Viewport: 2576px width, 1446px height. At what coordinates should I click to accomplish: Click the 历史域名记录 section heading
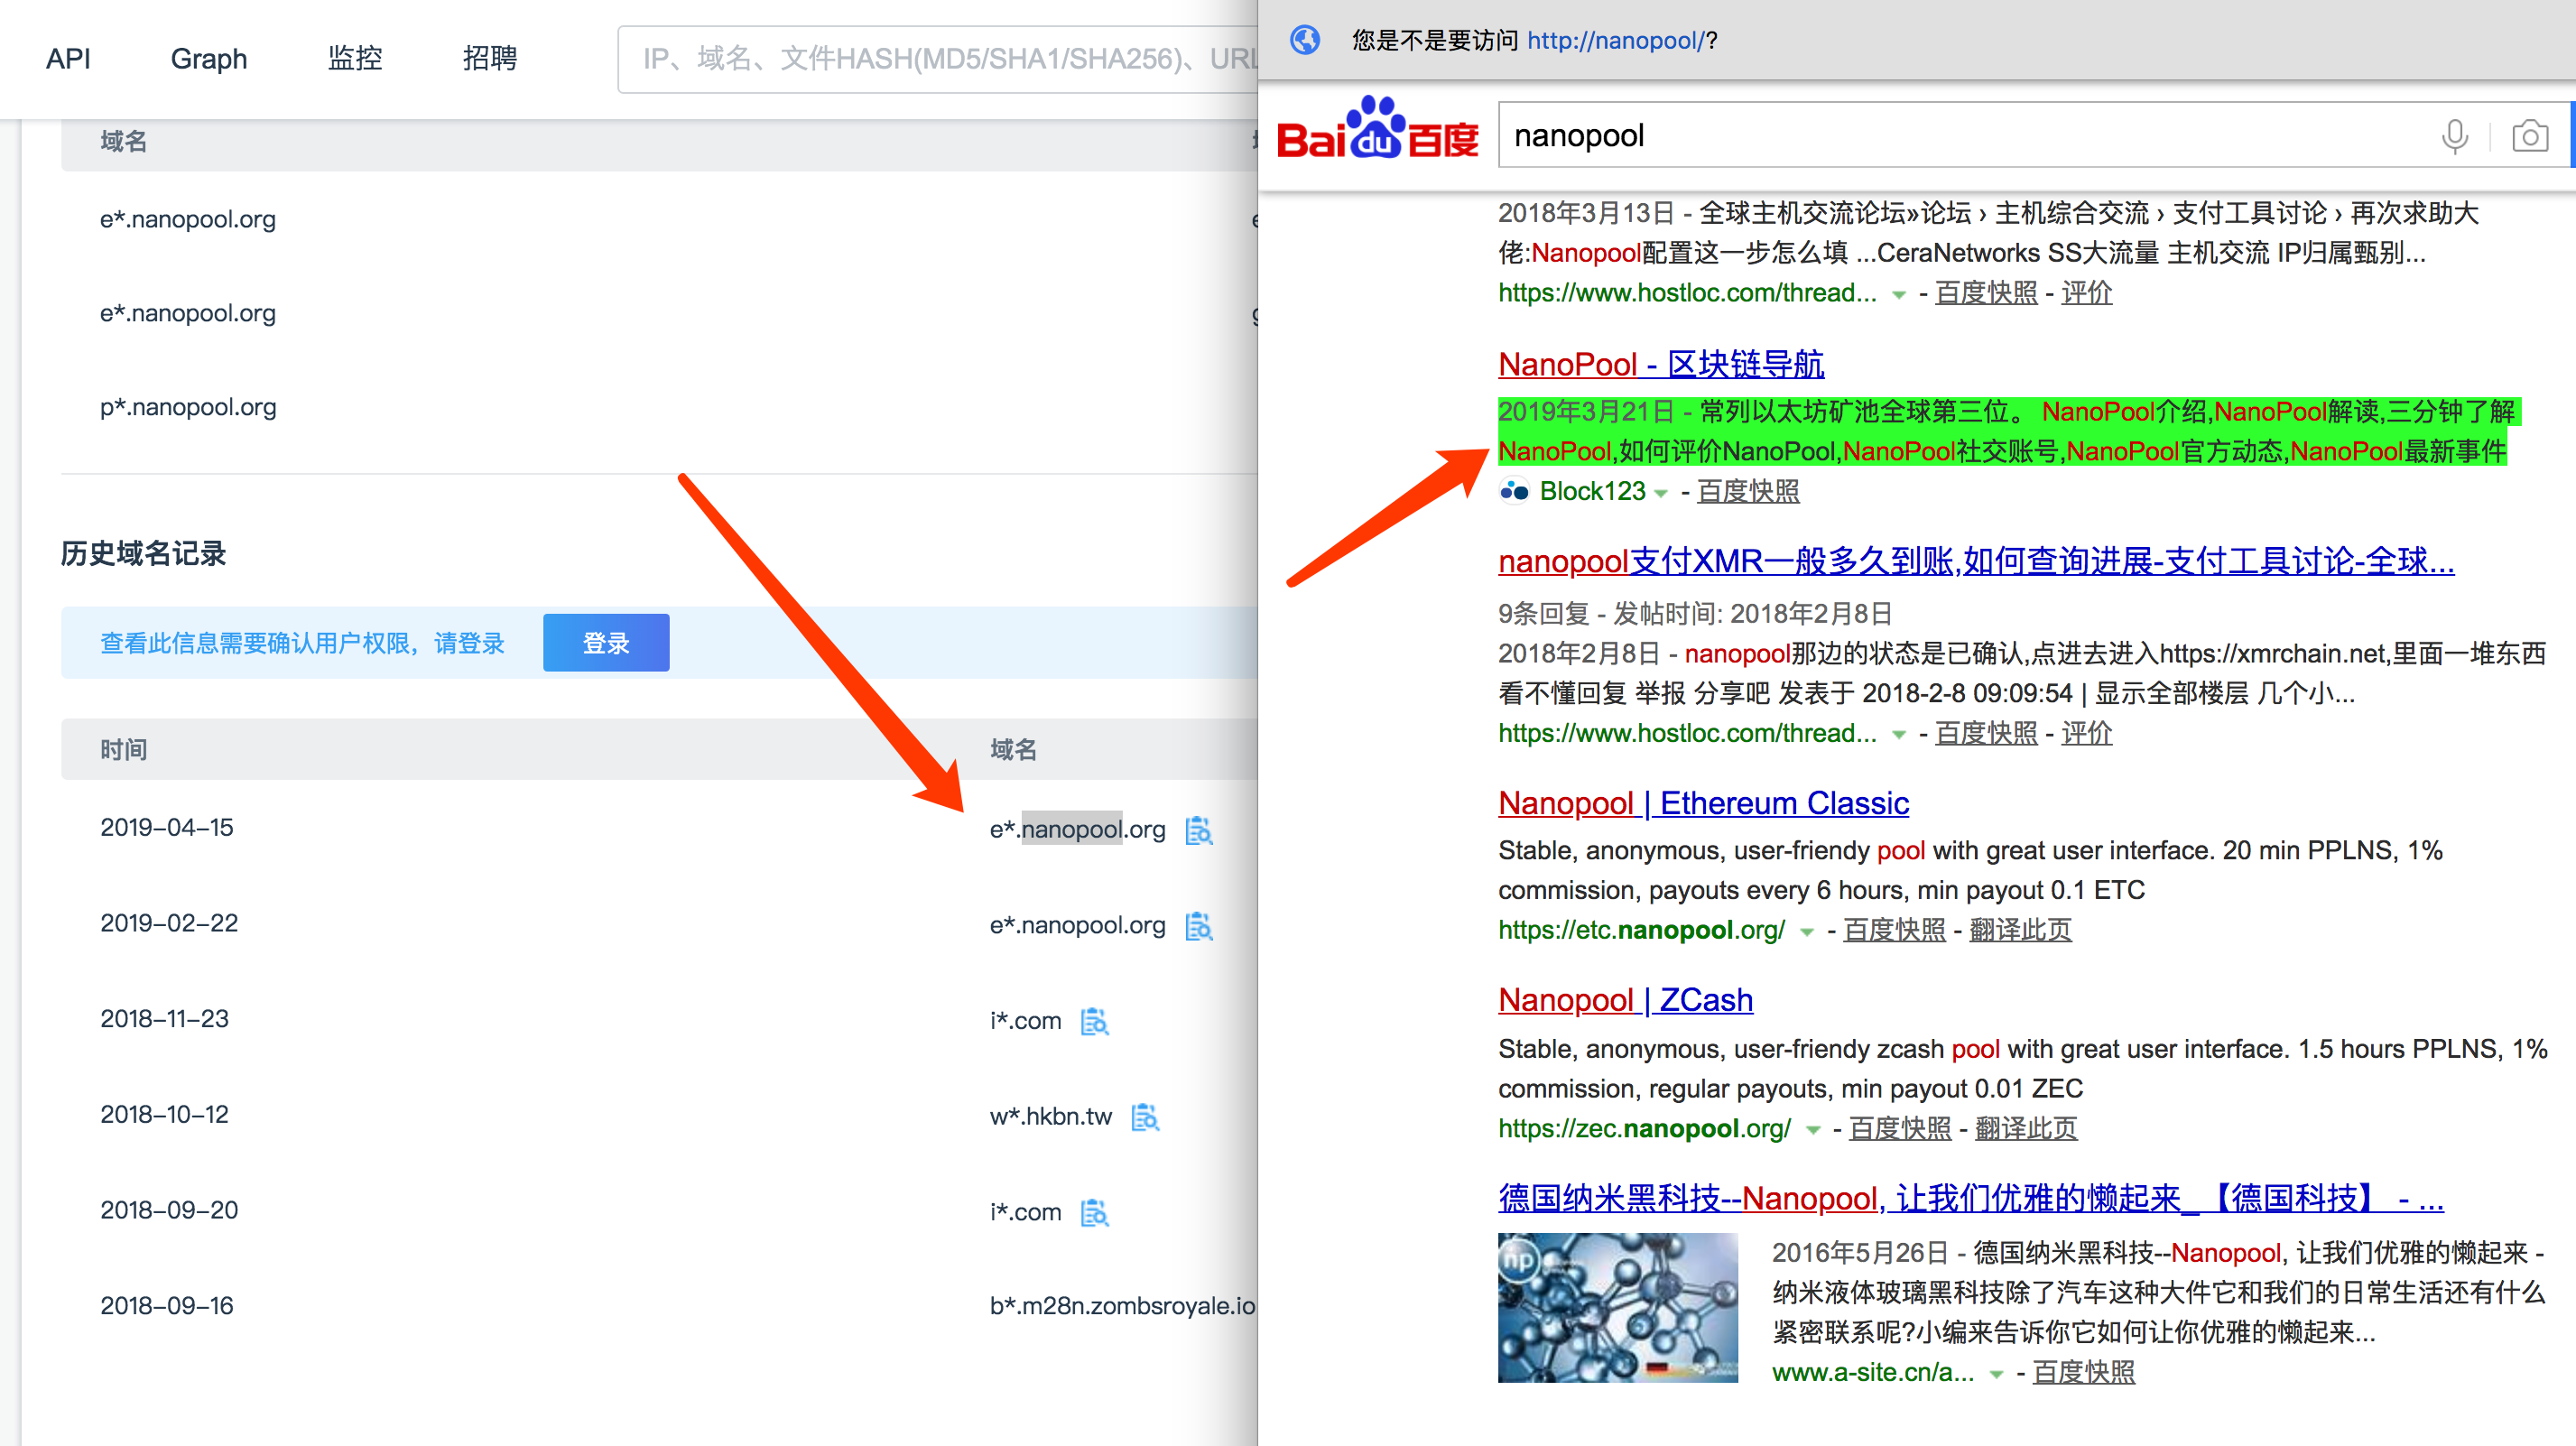tap(143, 553)
